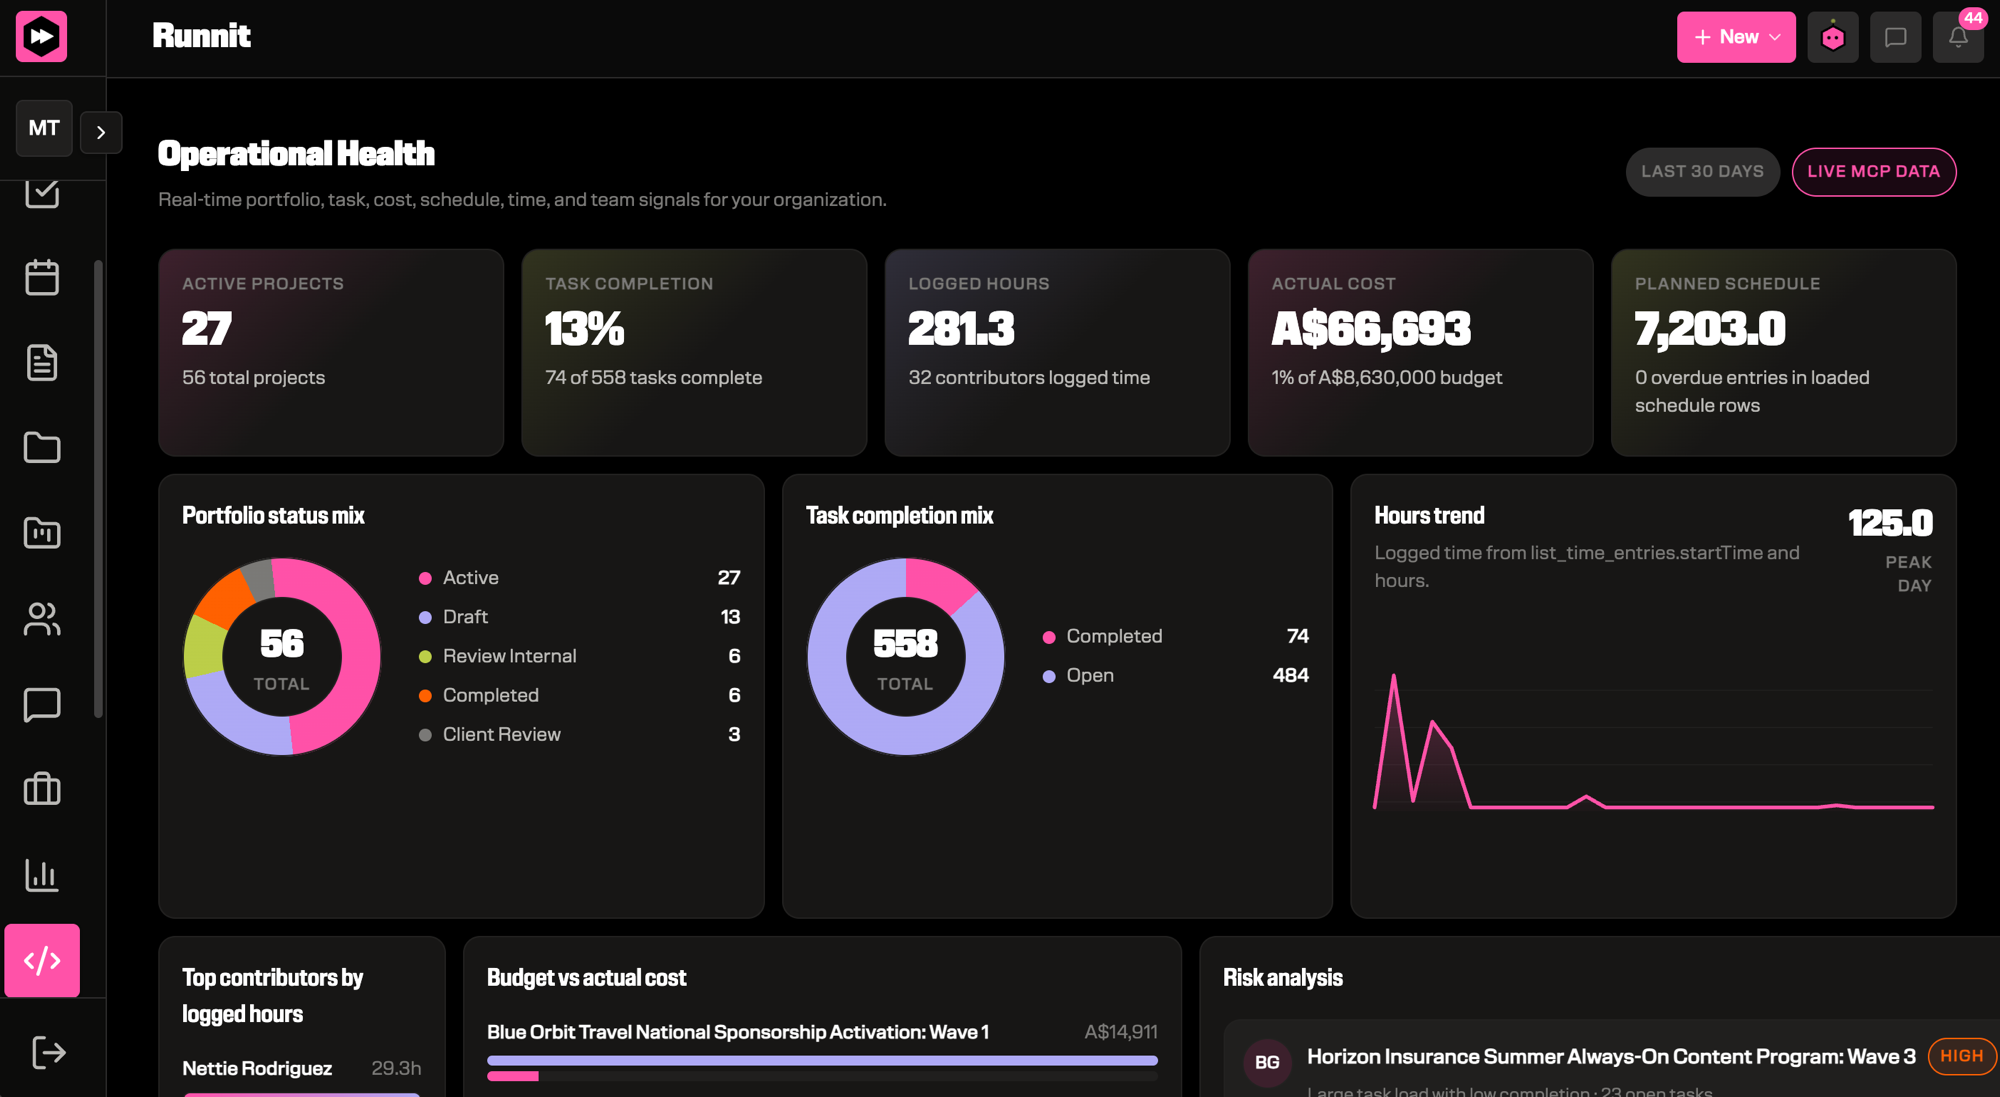Open the notifications bell with 44 badge
Viewport: 2000px width, 1097px height.
point(1958,37)
